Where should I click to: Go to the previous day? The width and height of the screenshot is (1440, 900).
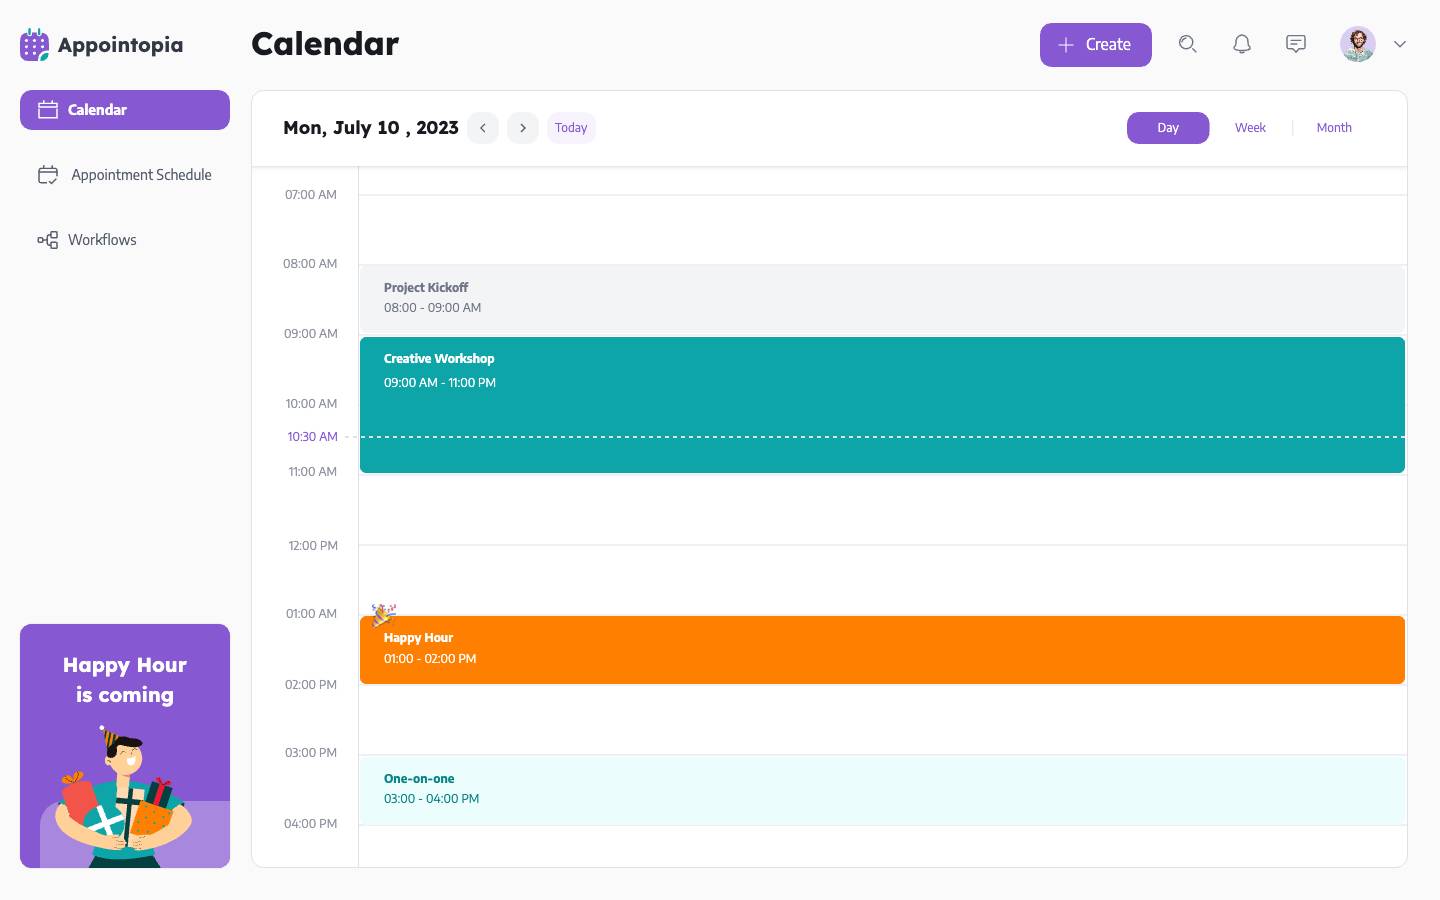tap(483, 128)
